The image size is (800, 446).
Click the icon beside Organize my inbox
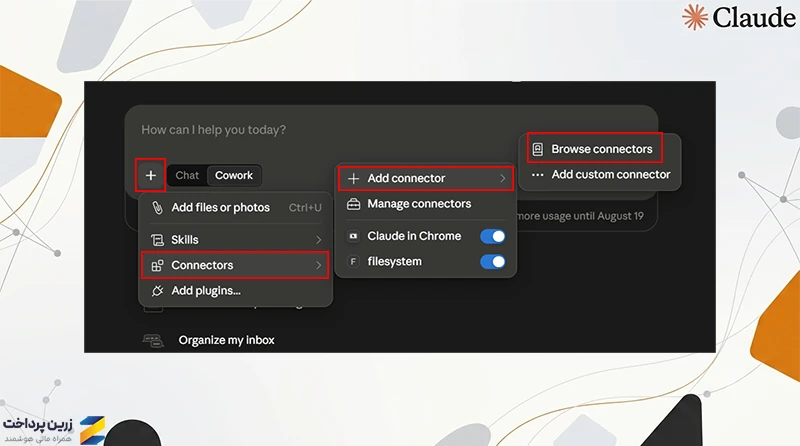click(x=153, y=340)
